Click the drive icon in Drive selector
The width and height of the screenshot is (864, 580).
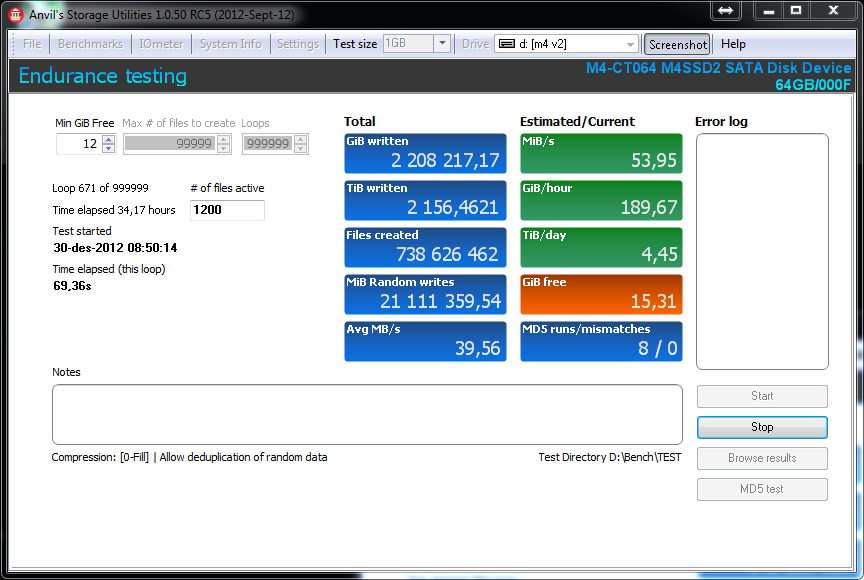(x=506, y=44)
